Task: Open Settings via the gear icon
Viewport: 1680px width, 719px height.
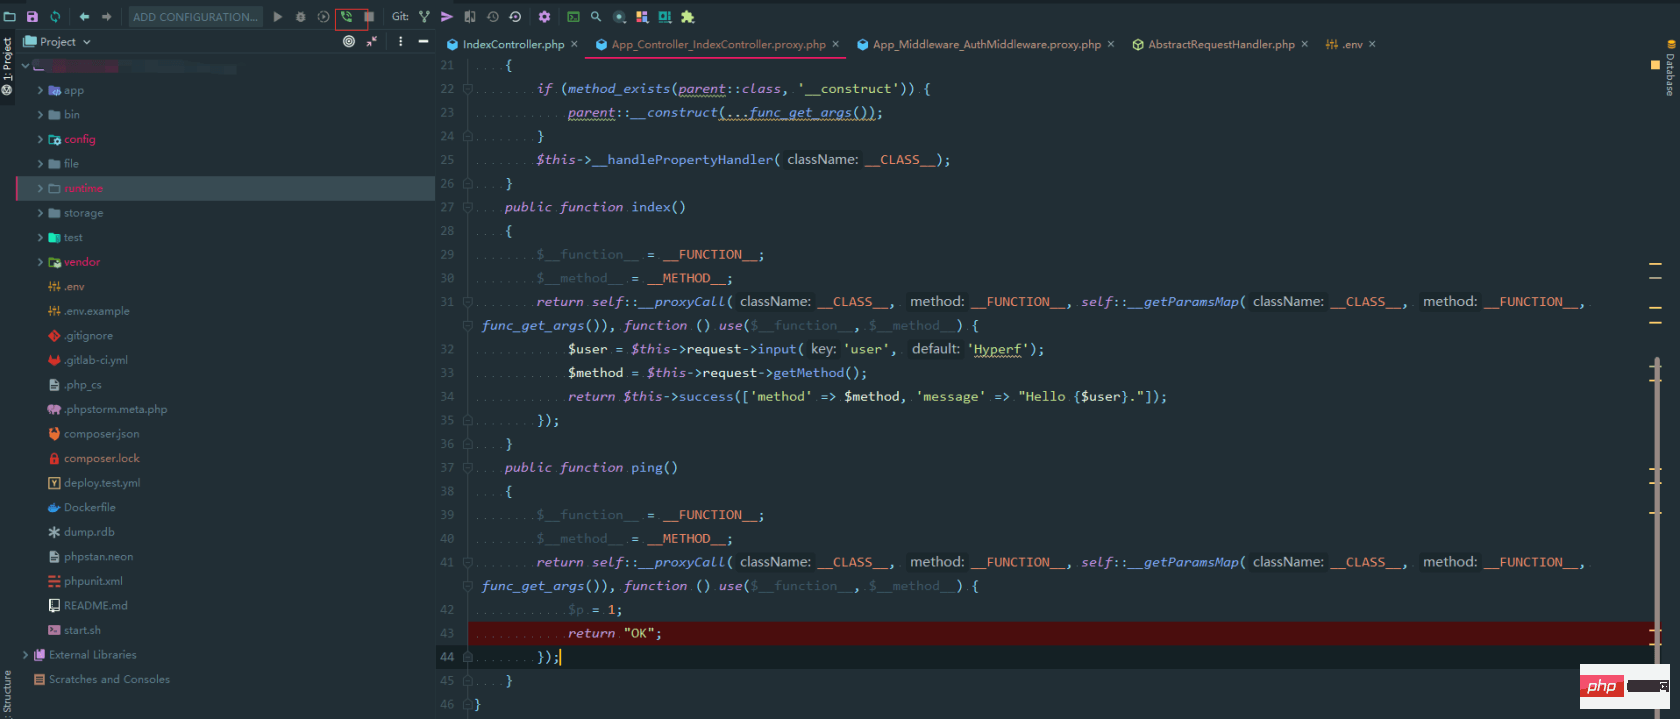Action: pyautogui.click(x=544, y=17)
